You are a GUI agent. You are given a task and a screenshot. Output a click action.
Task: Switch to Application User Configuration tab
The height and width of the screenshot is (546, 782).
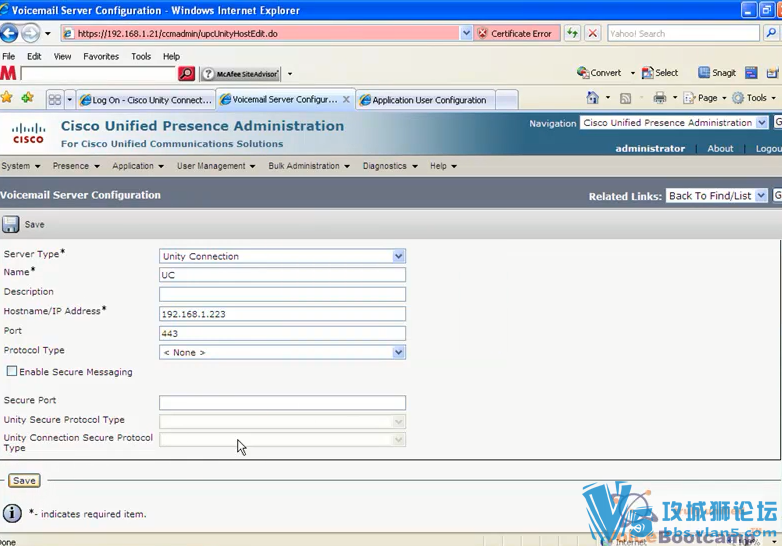[425, 100]
